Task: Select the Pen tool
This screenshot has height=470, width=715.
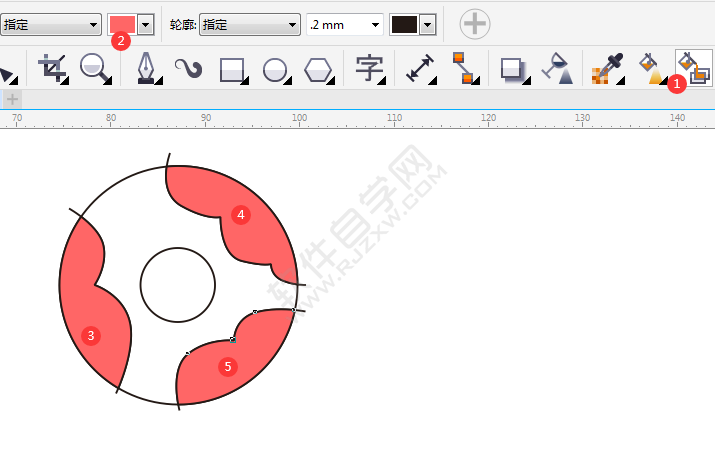Action: [x=146, y=69]
